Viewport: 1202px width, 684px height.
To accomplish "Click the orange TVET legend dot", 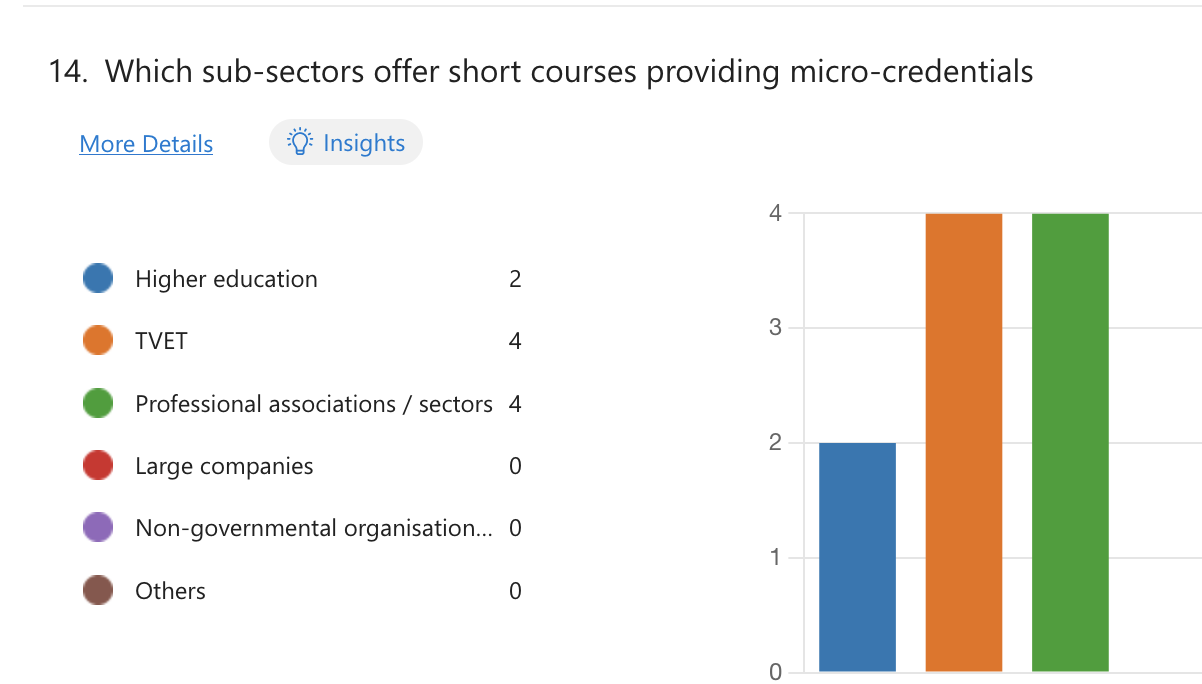I will click(98, 341).
